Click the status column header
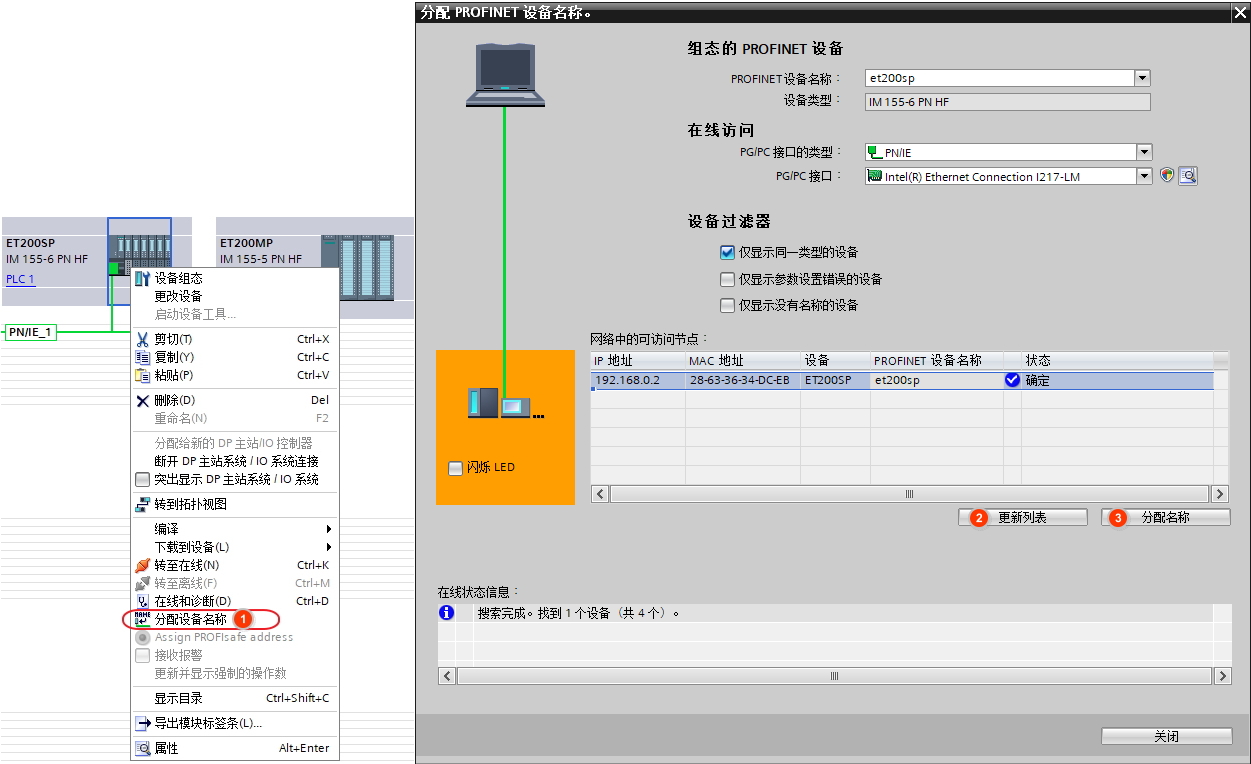The width and height of the screenshot is (1251, 764). point(1117,360)
